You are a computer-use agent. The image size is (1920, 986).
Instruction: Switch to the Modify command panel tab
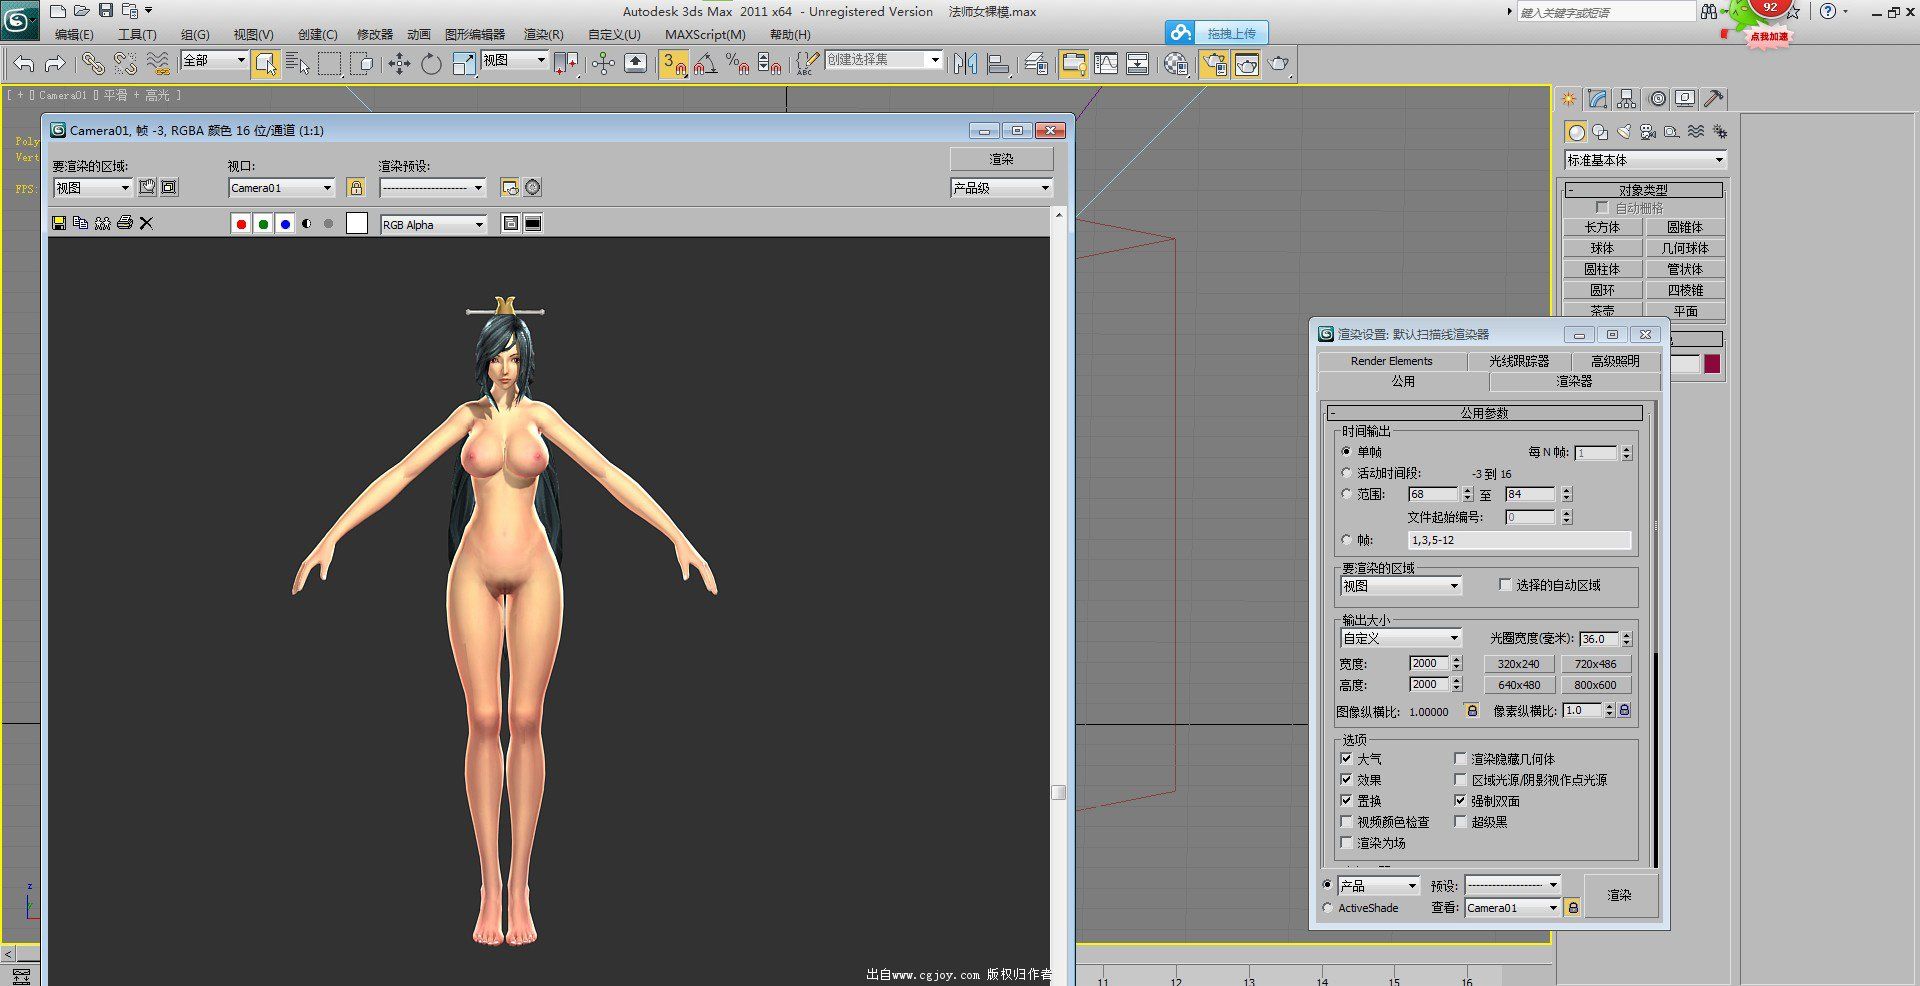point(1598,99)
